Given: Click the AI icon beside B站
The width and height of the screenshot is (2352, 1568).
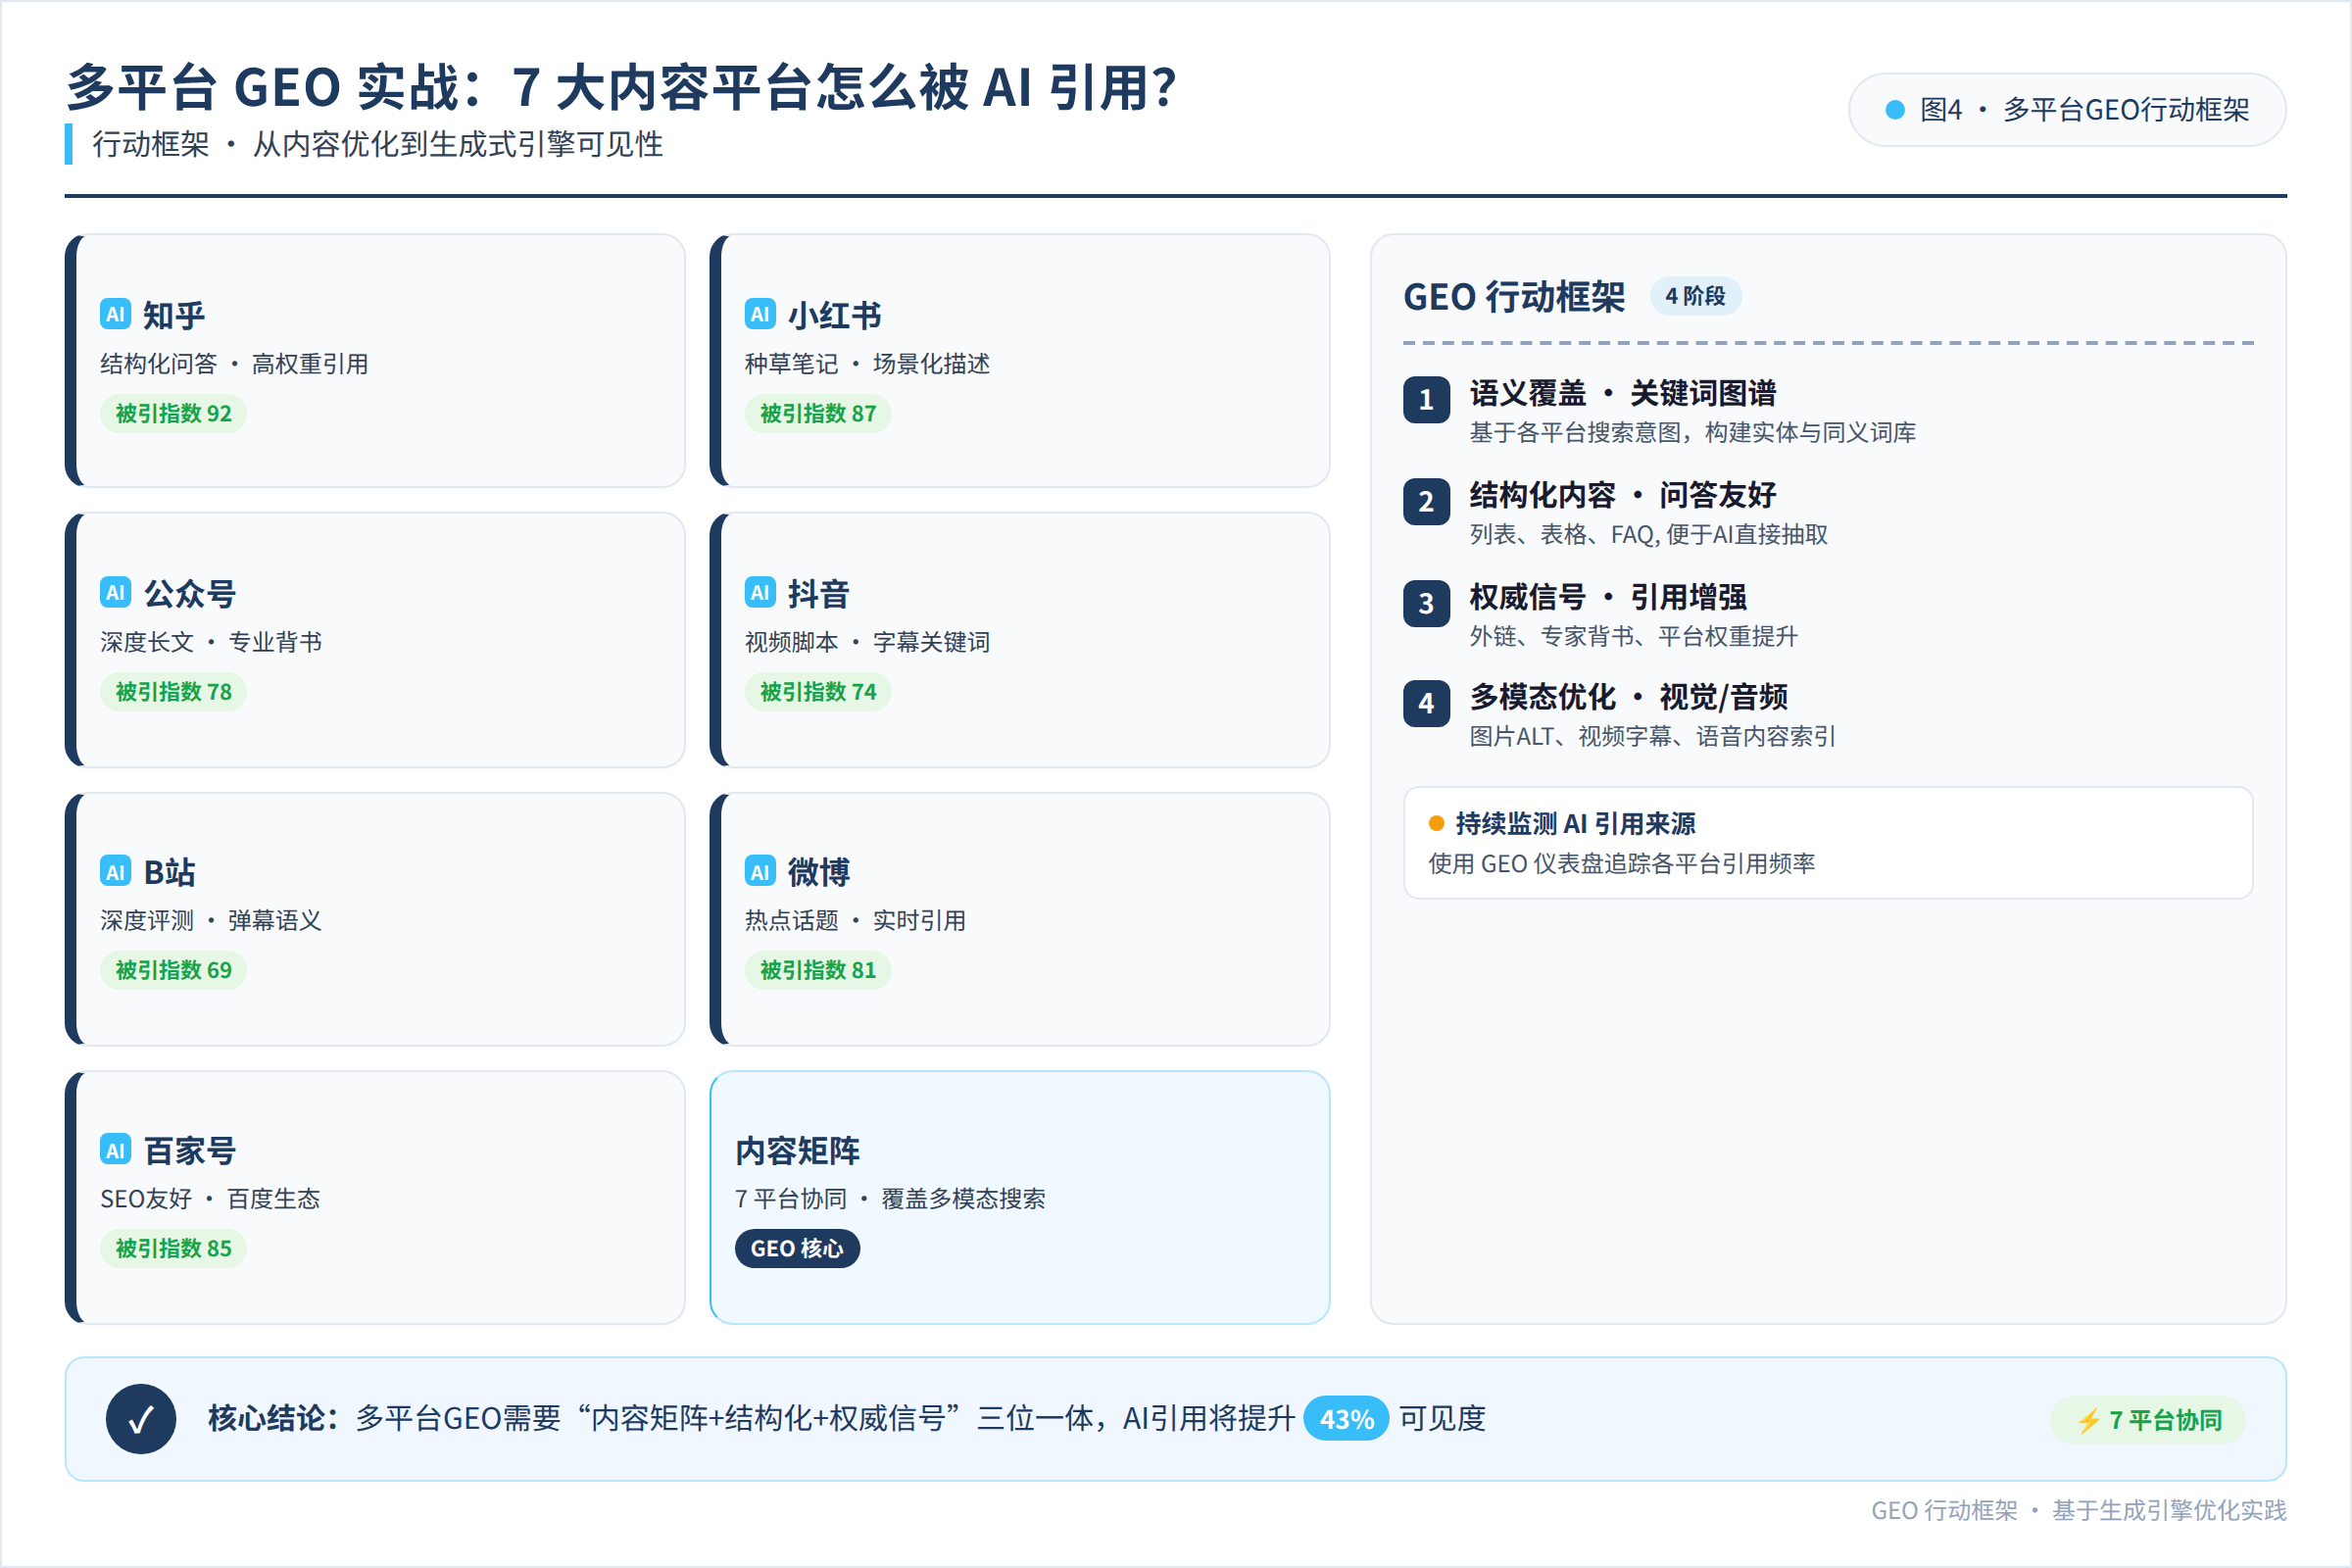Looking at the screenshot, I should pyautogui.click(x=116, y=871).
